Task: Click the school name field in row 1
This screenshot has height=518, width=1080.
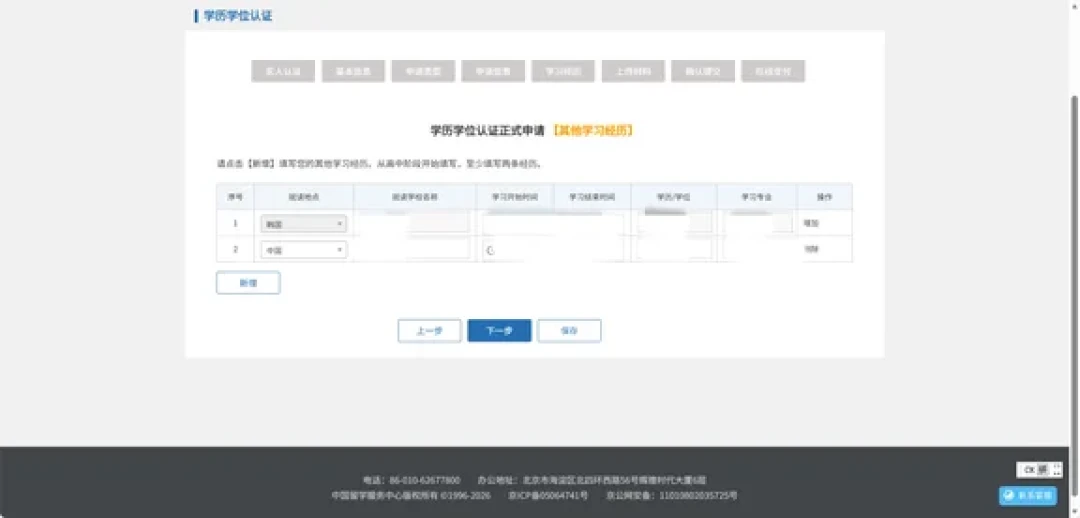Action: [414, 223]
